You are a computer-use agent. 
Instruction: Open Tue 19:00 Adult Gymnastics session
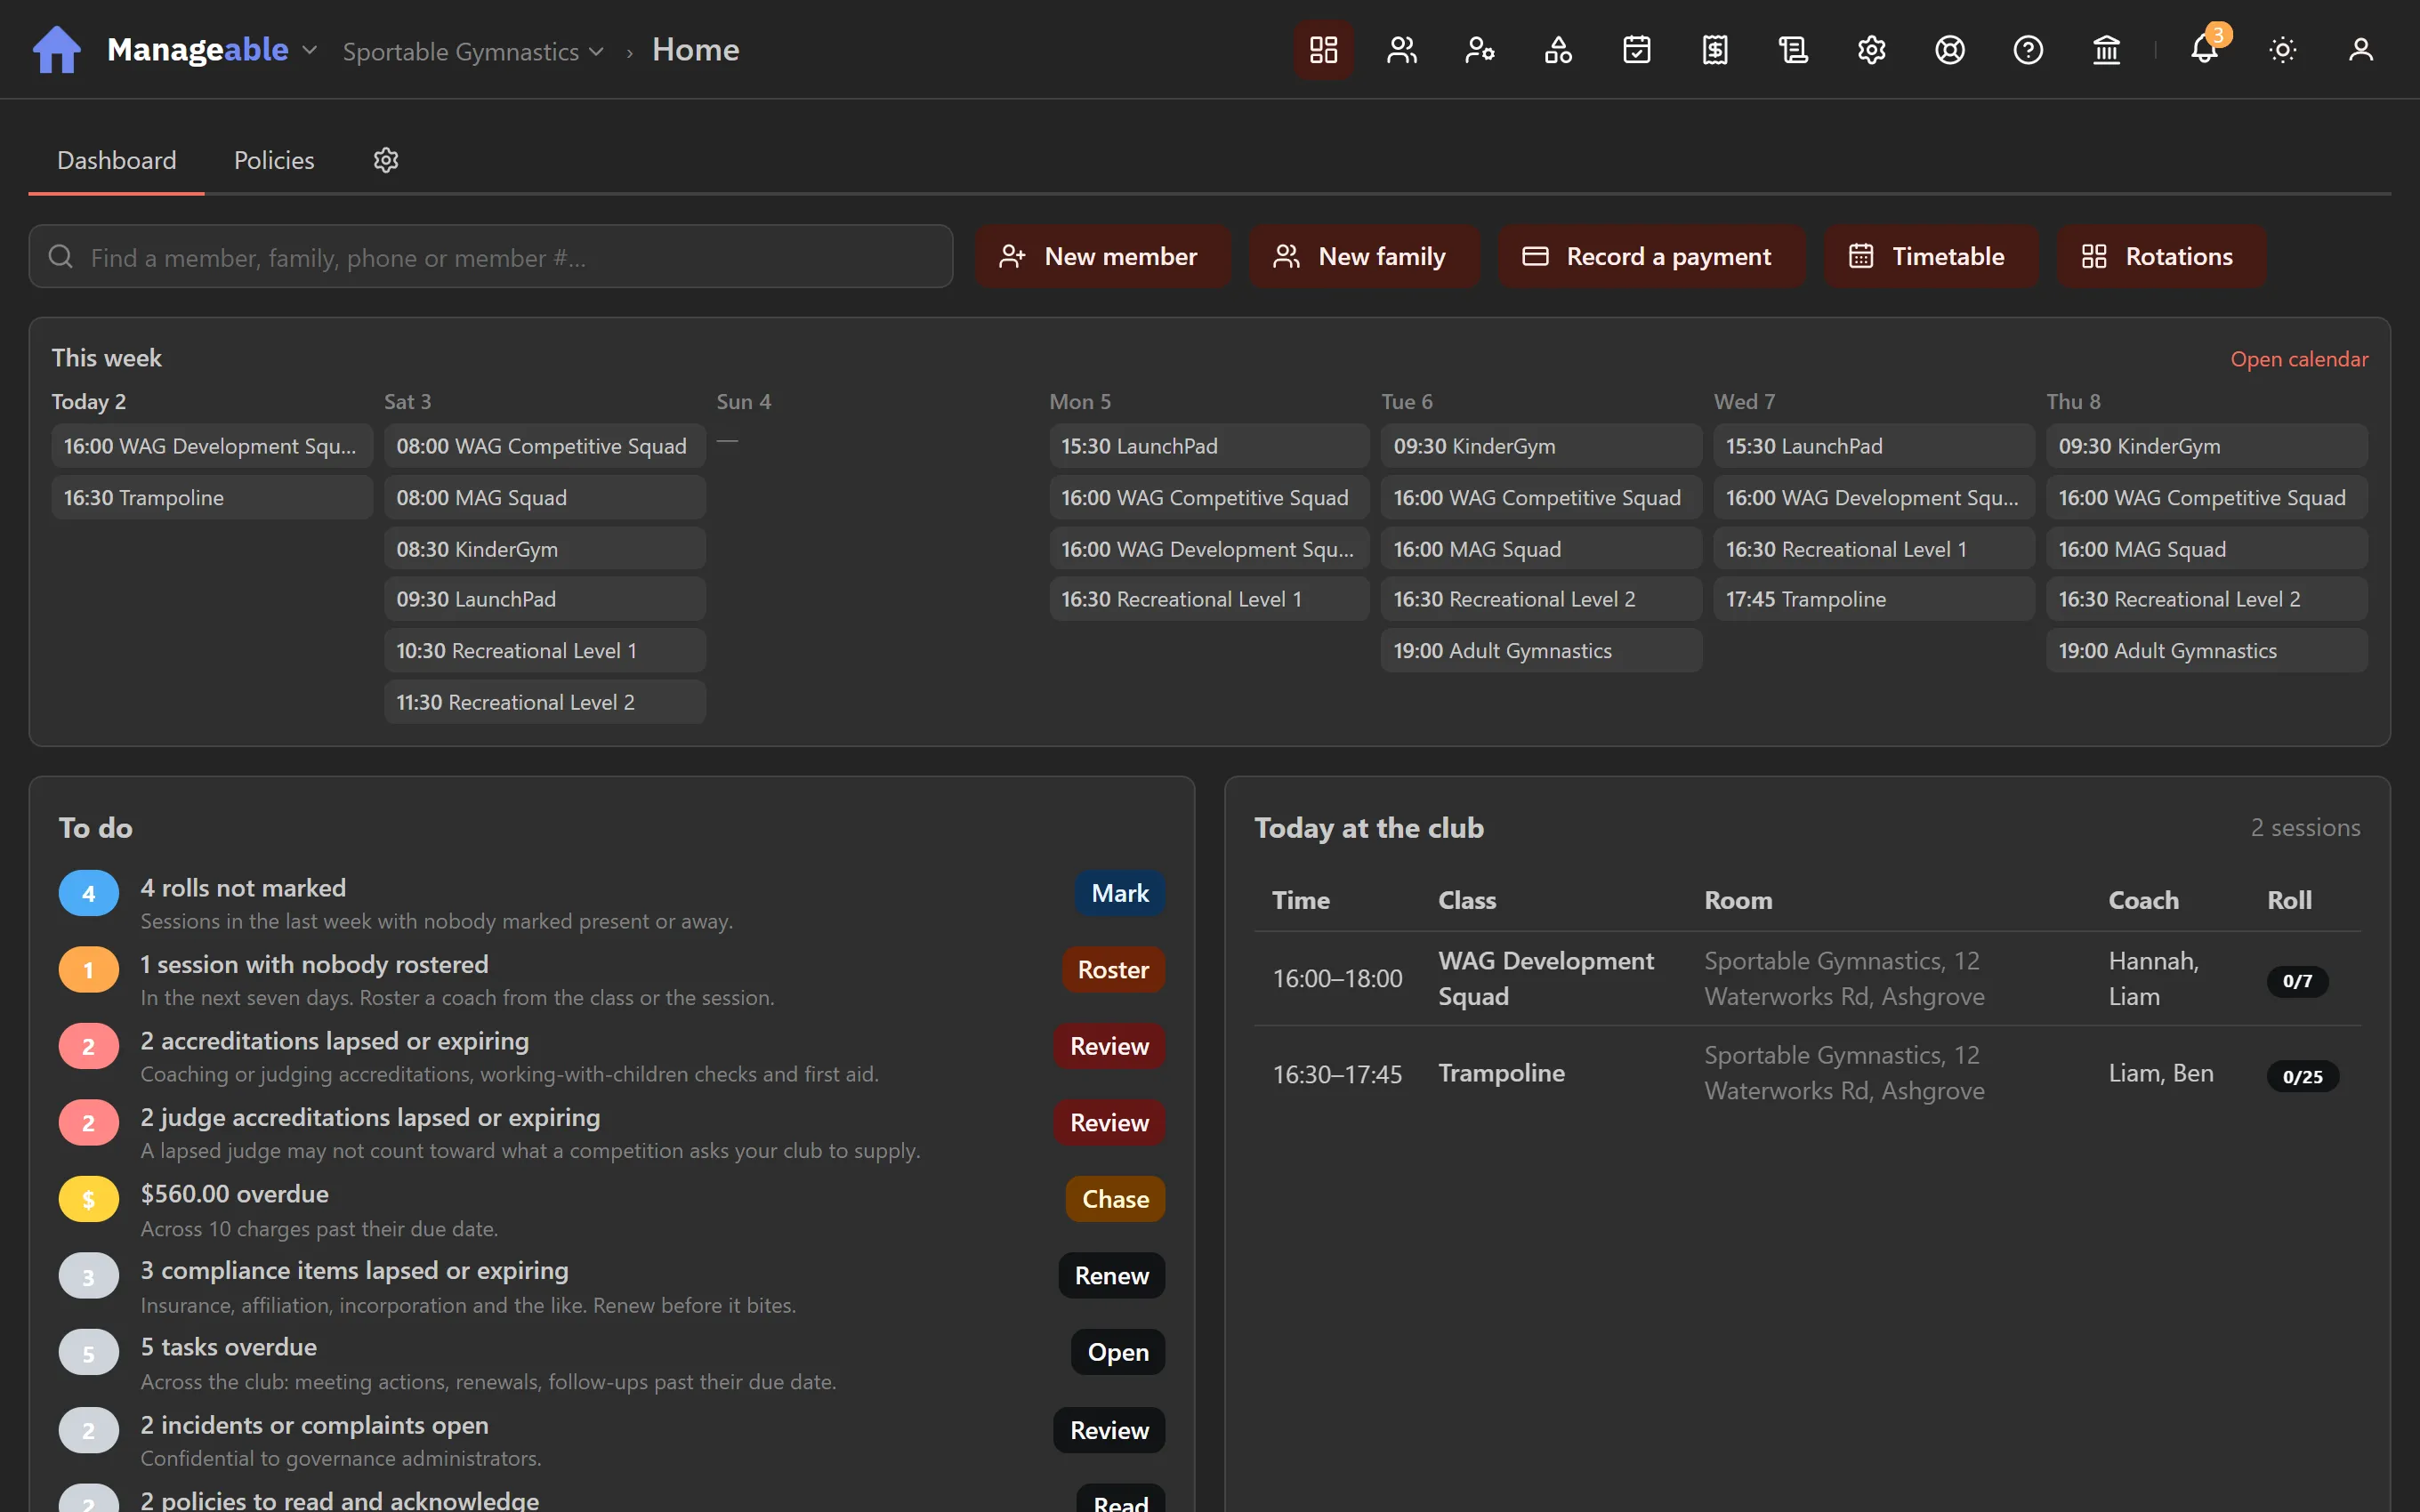[x=1541, y=651]
